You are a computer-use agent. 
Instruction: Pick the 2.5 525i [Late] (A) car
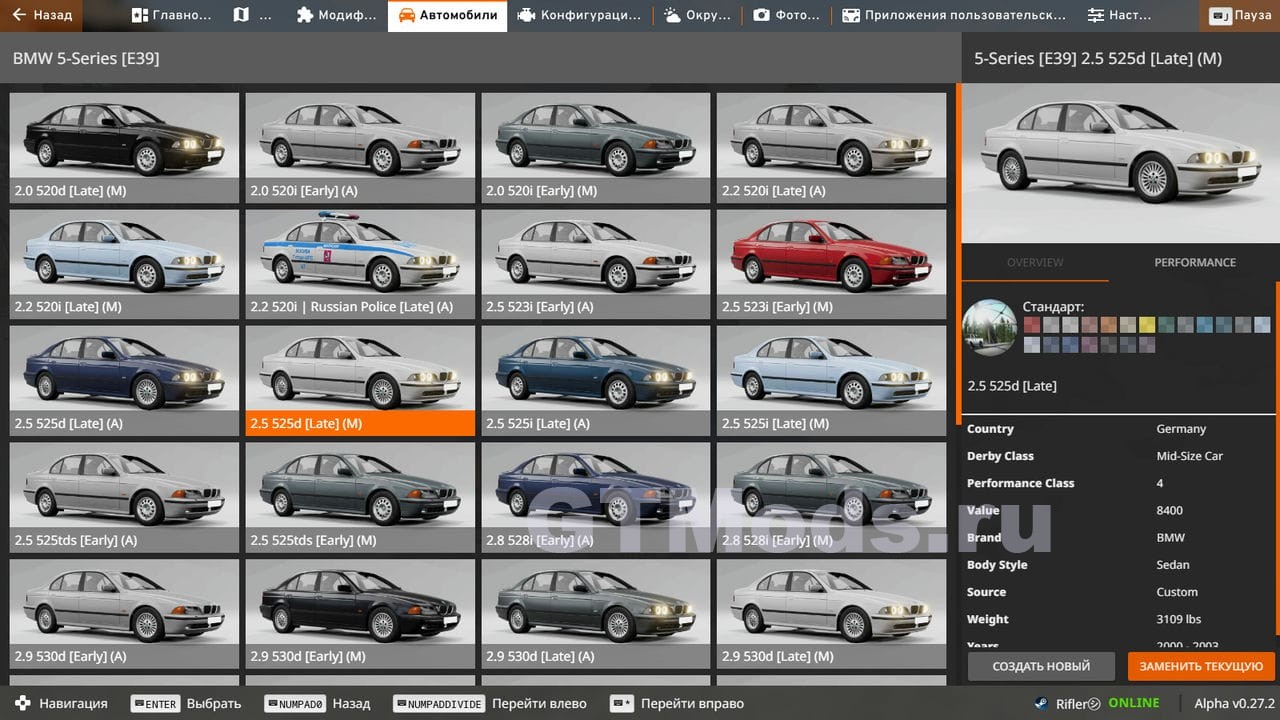(x=596, y=381)
